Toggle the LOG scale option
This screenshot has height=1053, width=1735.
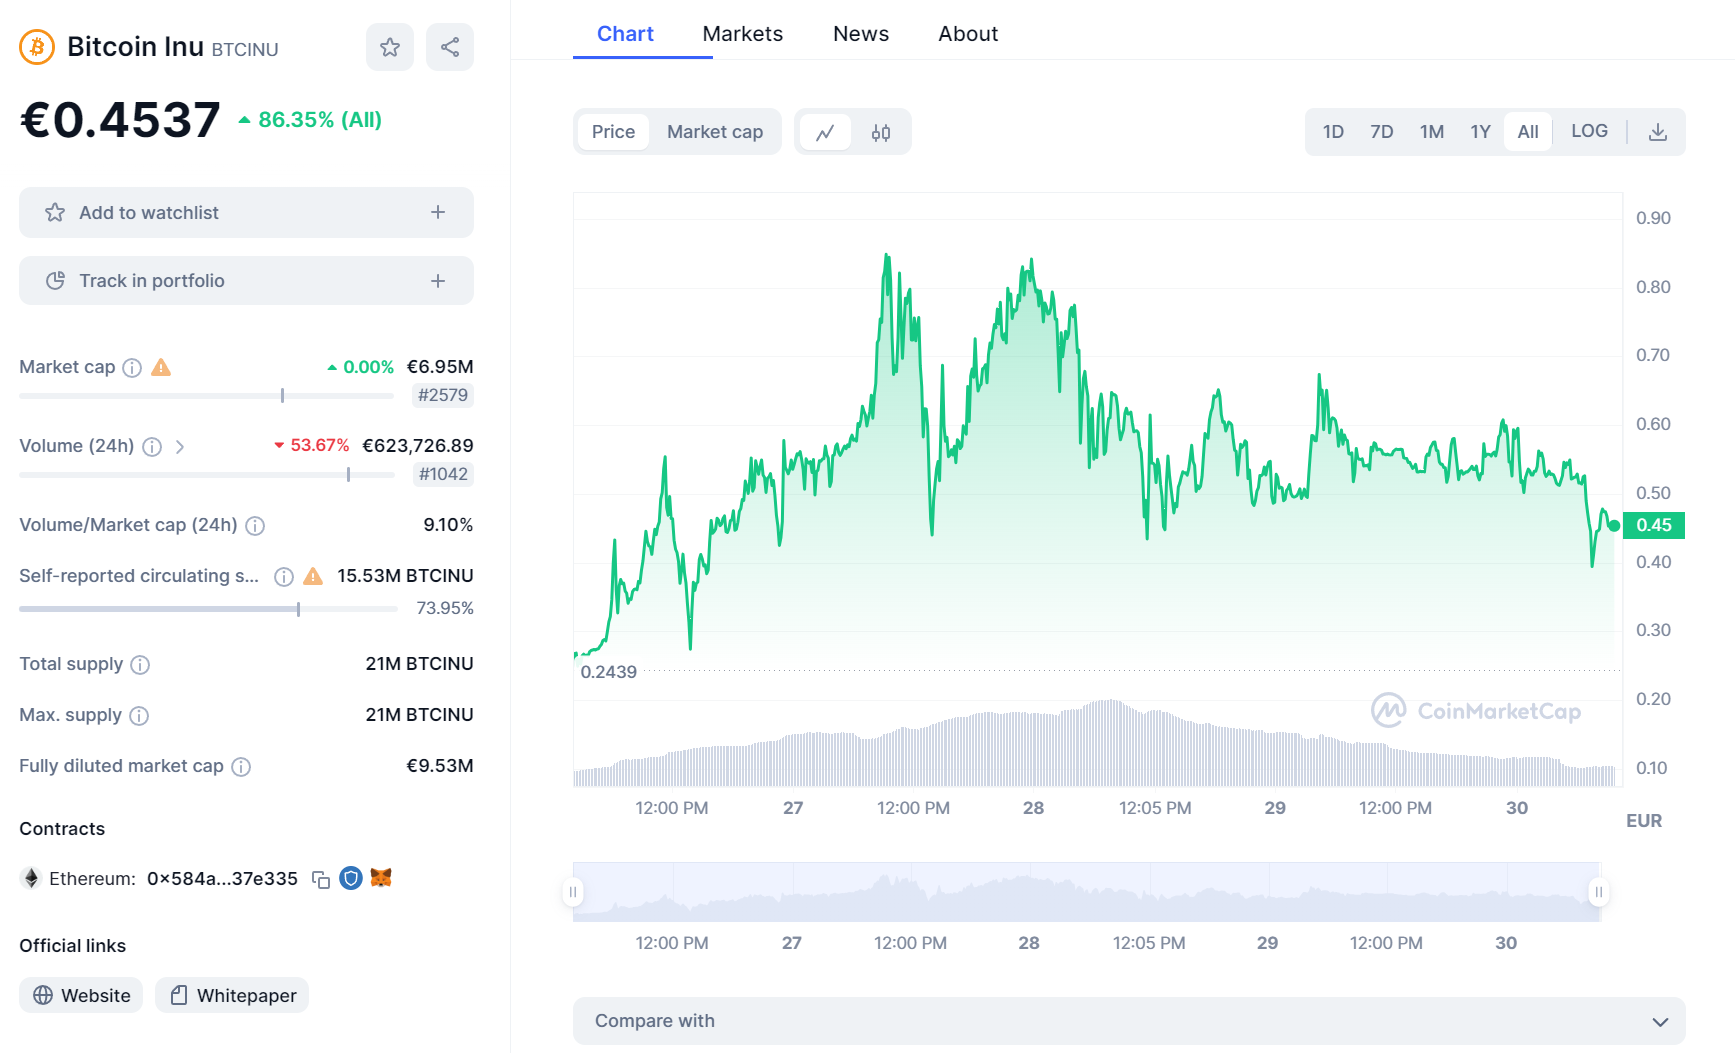[x=1589, y=131]
